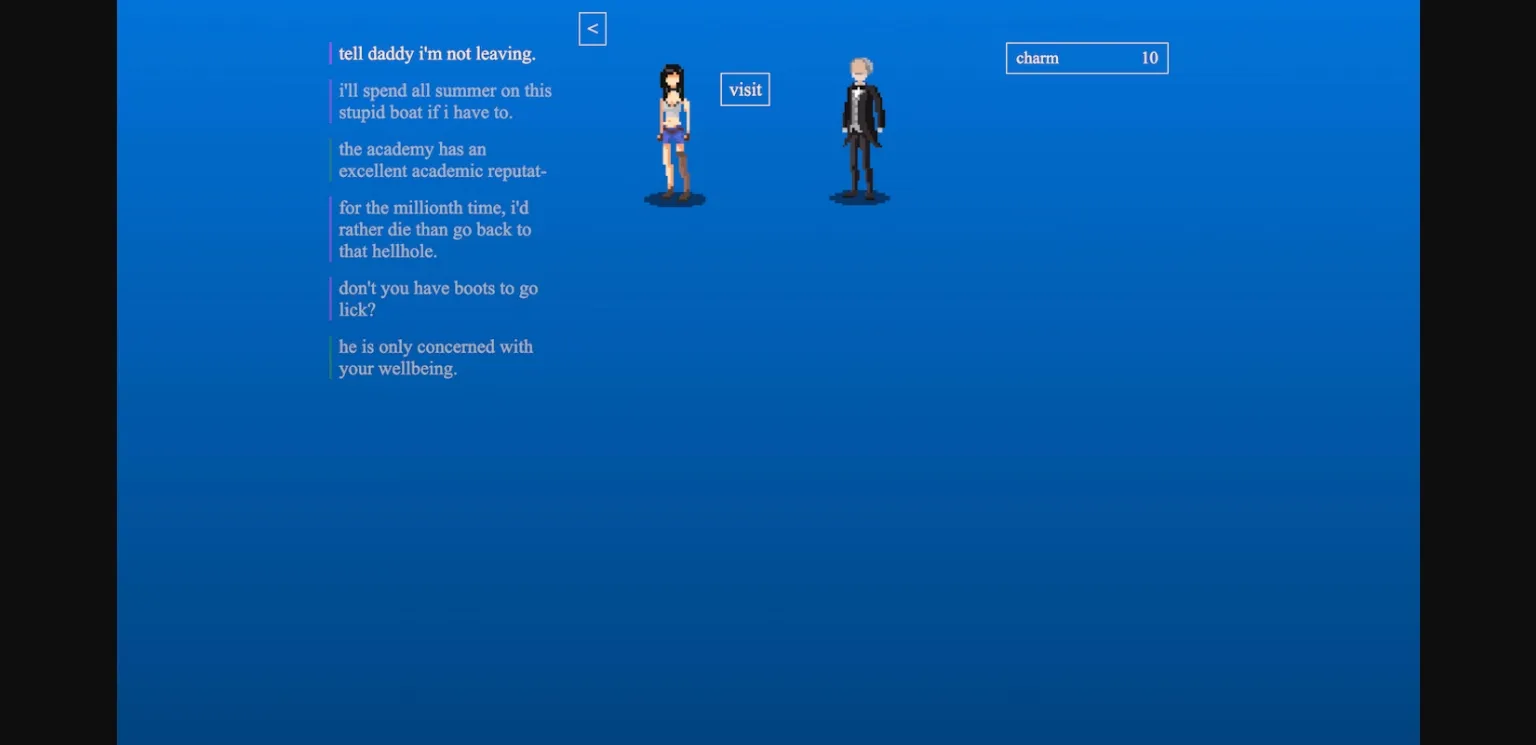Click the charm value of 10
This screenshot has height=745, width=1536.
tap(1149, 58)
